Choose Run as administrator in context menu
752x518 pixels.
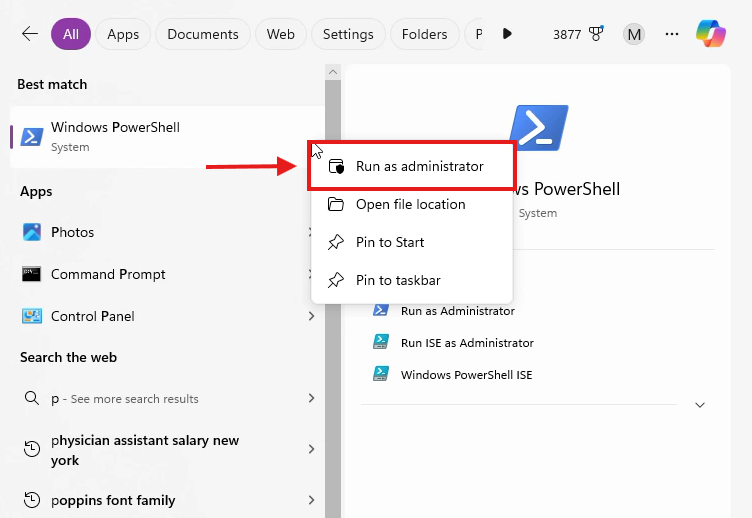[x=412, y=166]
